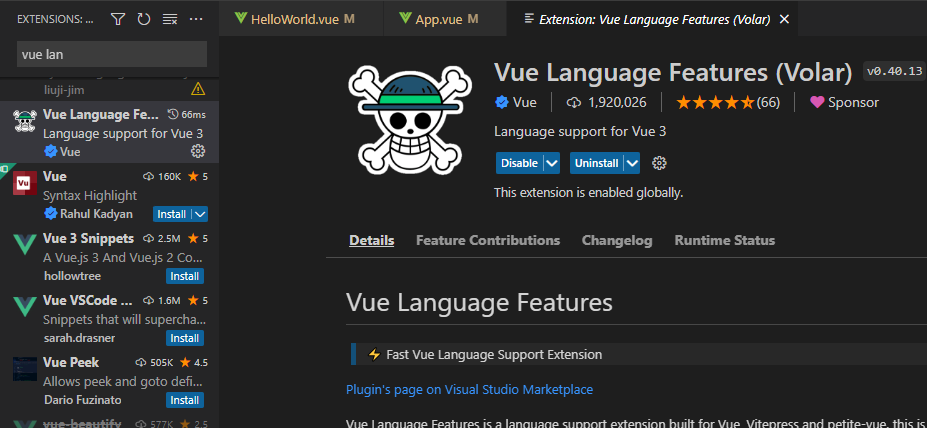Select Vue VSCode Snippets list item
The height and width of the screenshot is (428, 927).
[109, 319]
